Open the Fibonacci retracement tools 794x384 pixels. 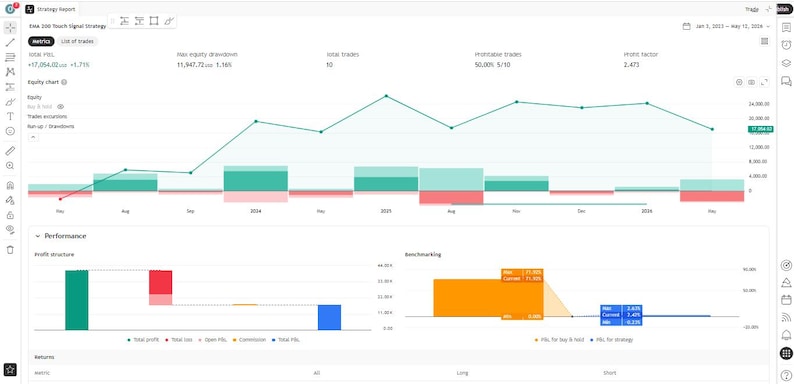pos(10,57)
